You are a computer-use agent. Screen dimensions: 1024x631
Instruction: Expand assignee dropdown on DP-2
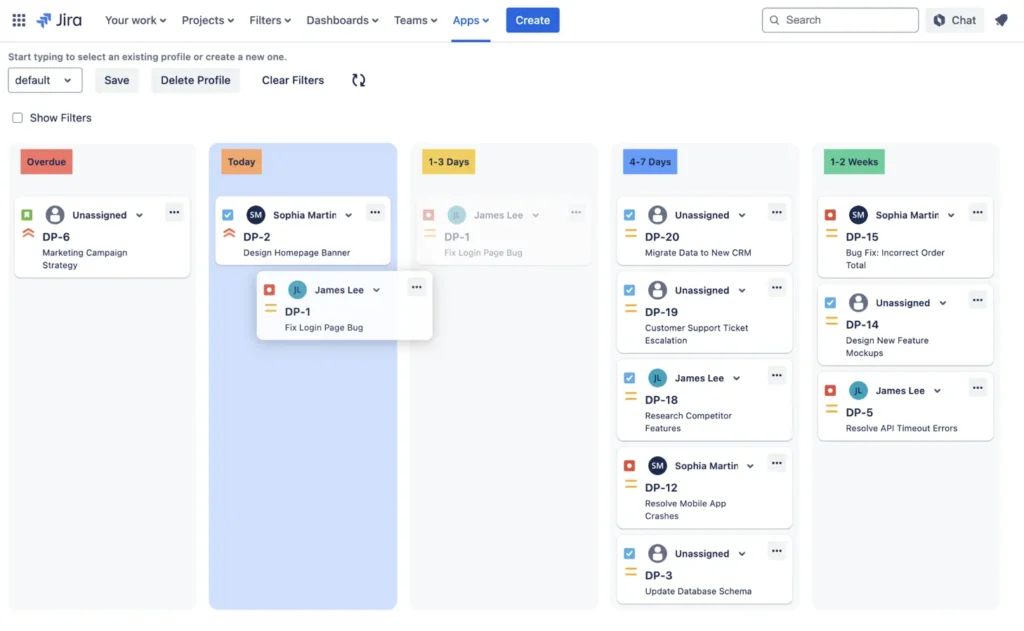click(349, 216)
